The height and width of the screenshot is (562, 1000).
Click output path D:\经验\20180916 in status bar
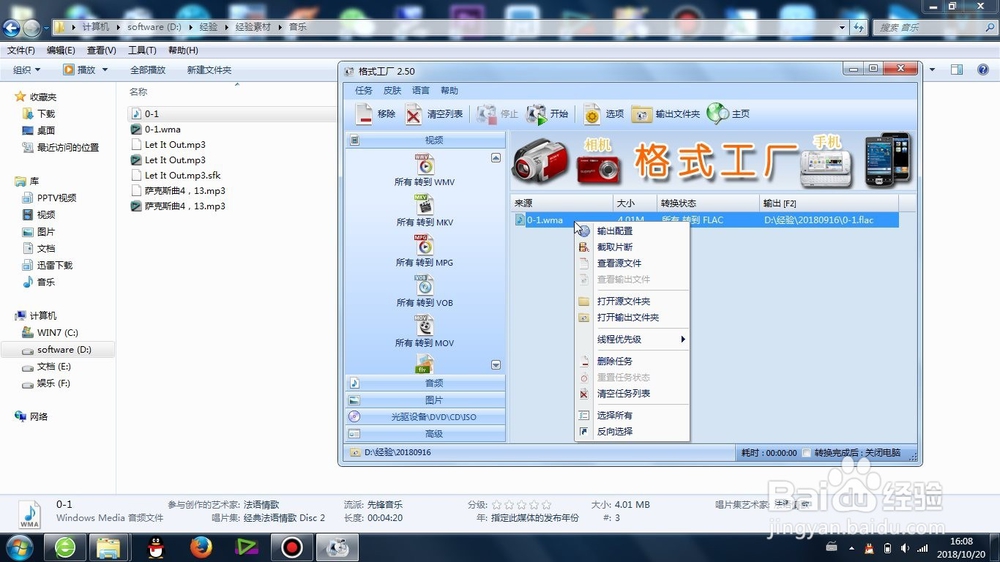coord(397,452)
